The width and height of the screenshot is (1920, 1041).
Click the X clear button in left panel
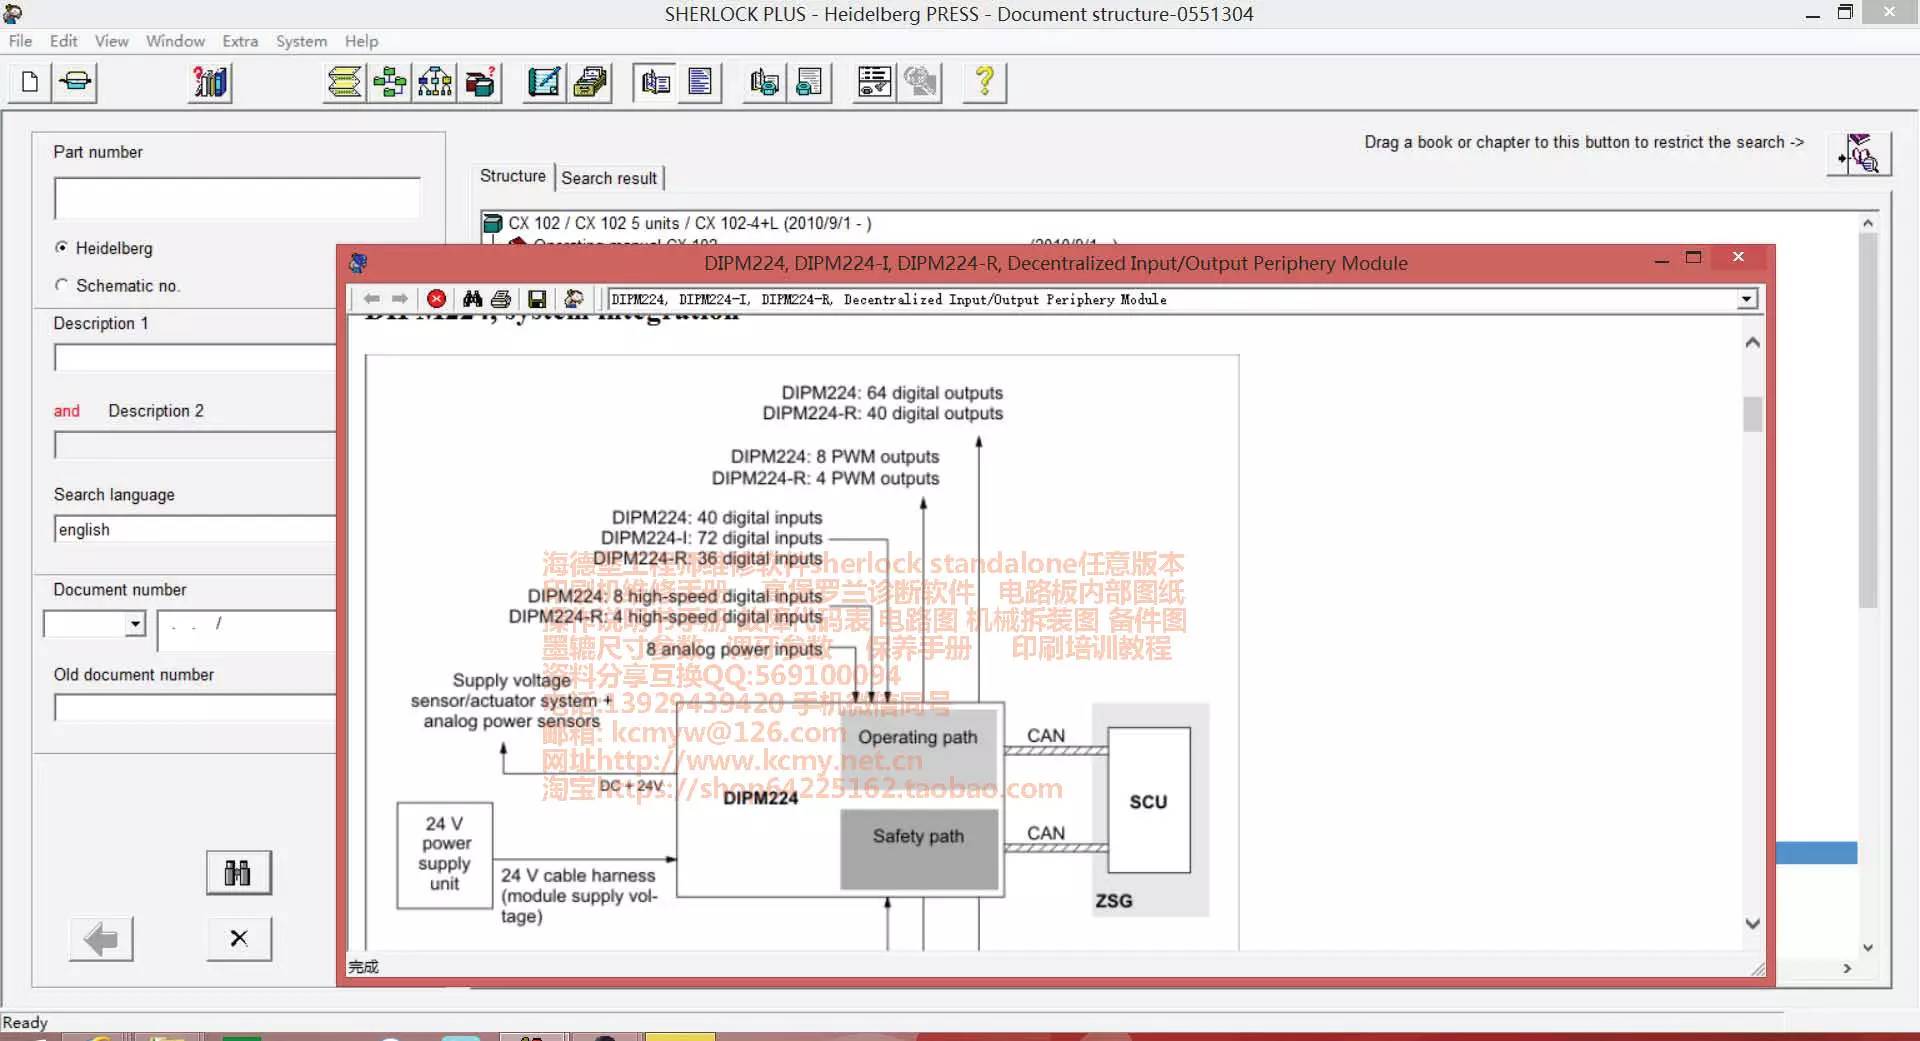239,939
